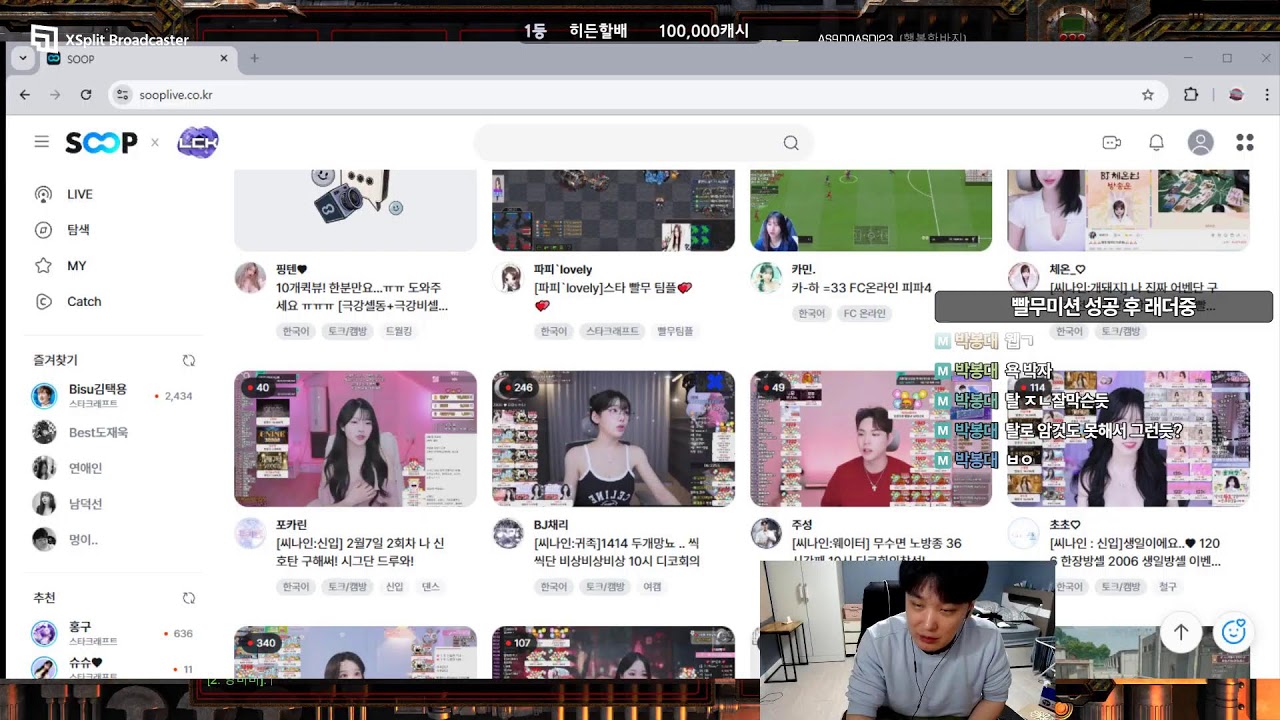The image size is (1280, 720).
Task: Open the apps grid icon
Action: pos(1244,143)
